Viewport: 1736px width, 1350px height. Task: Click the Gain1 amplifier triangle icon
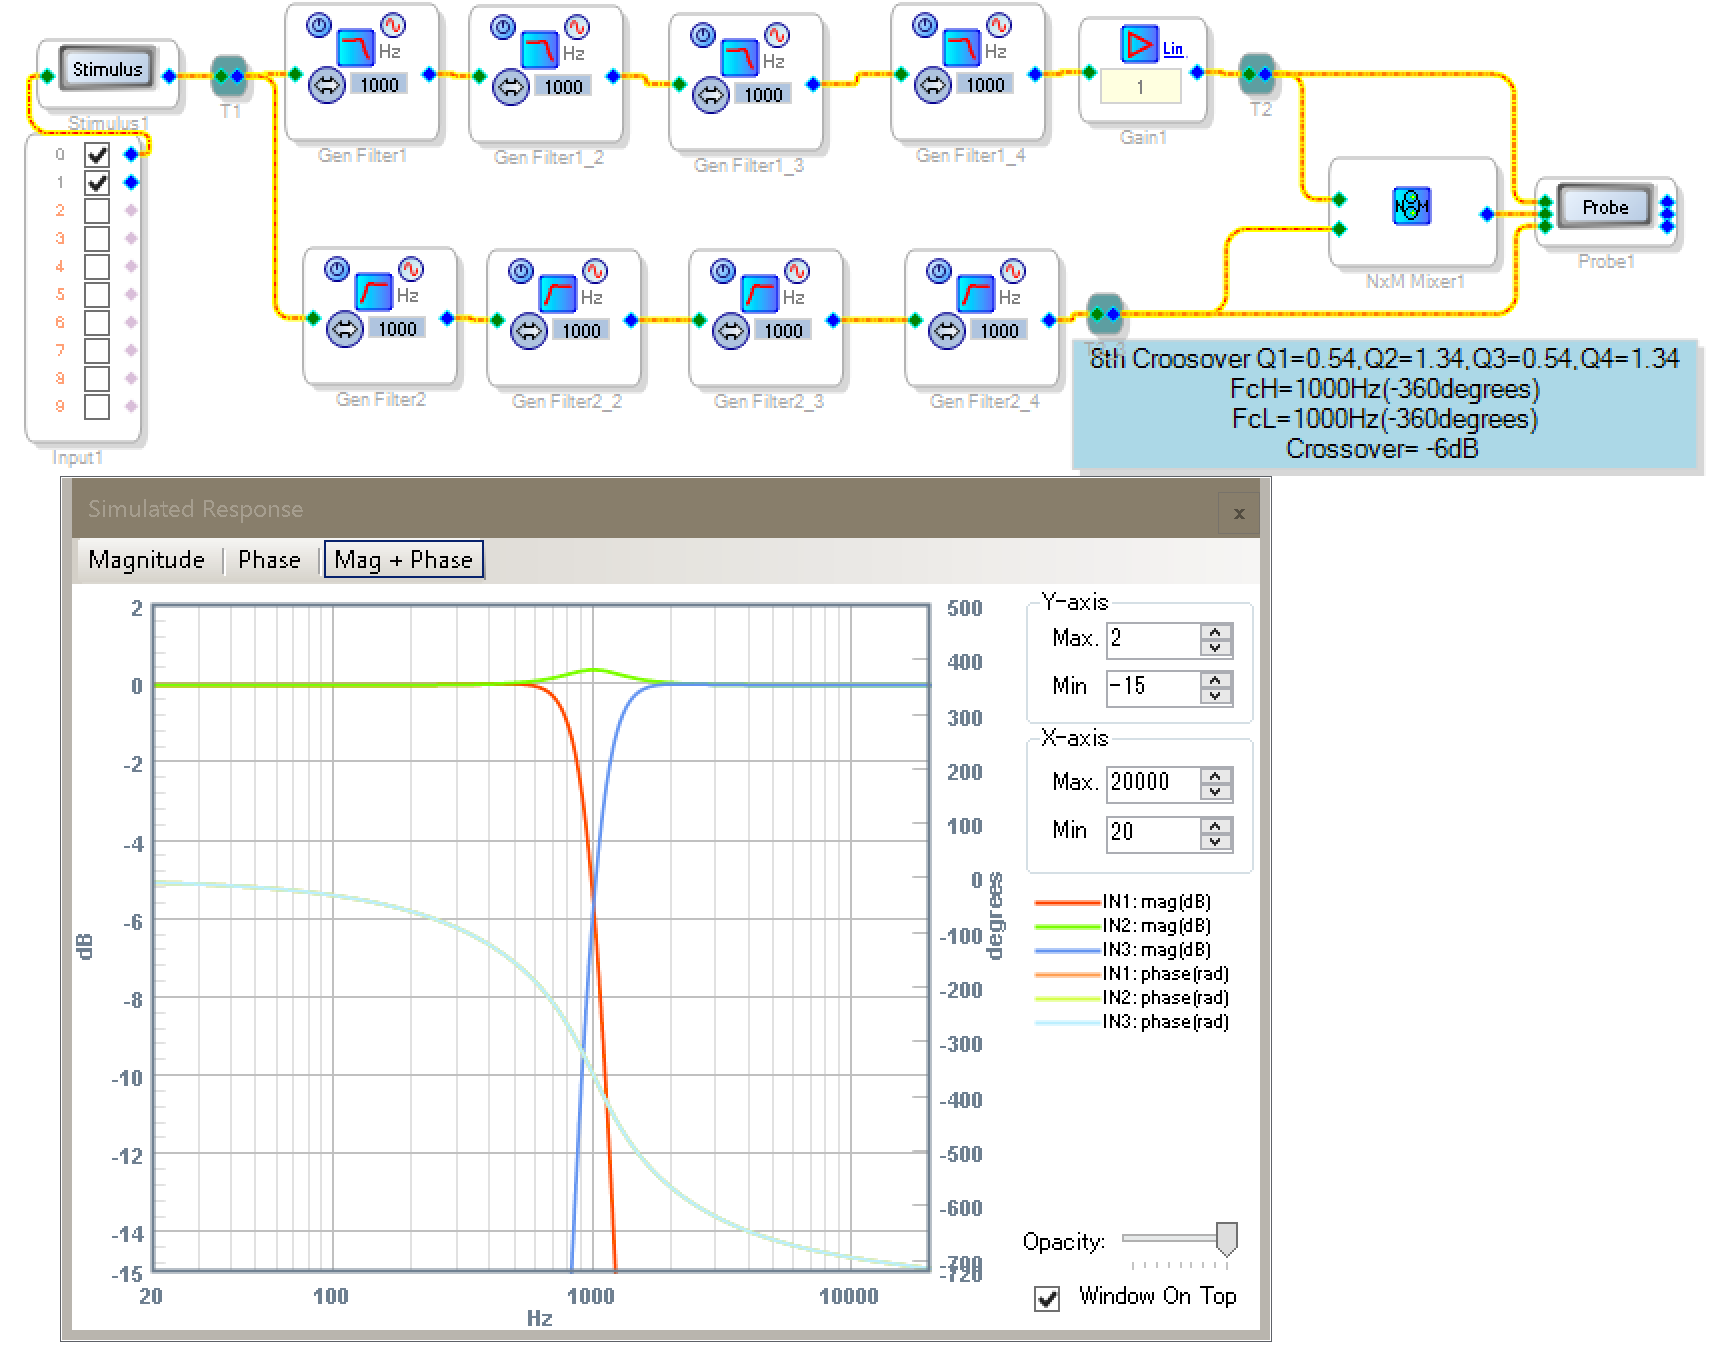pyautogui.click(x=1138, y=44)
